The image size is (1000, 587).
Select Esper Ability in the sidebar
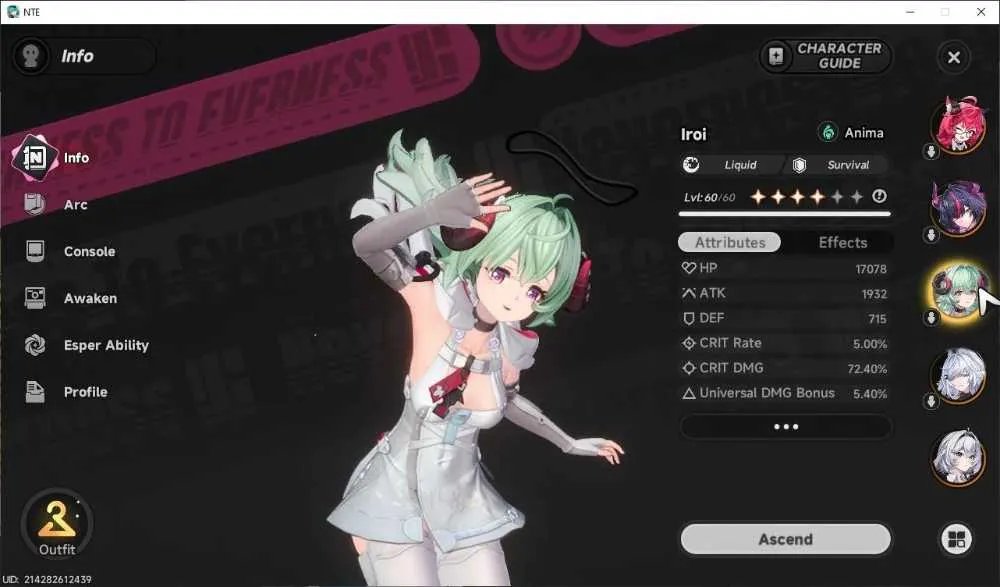(87, 345)
